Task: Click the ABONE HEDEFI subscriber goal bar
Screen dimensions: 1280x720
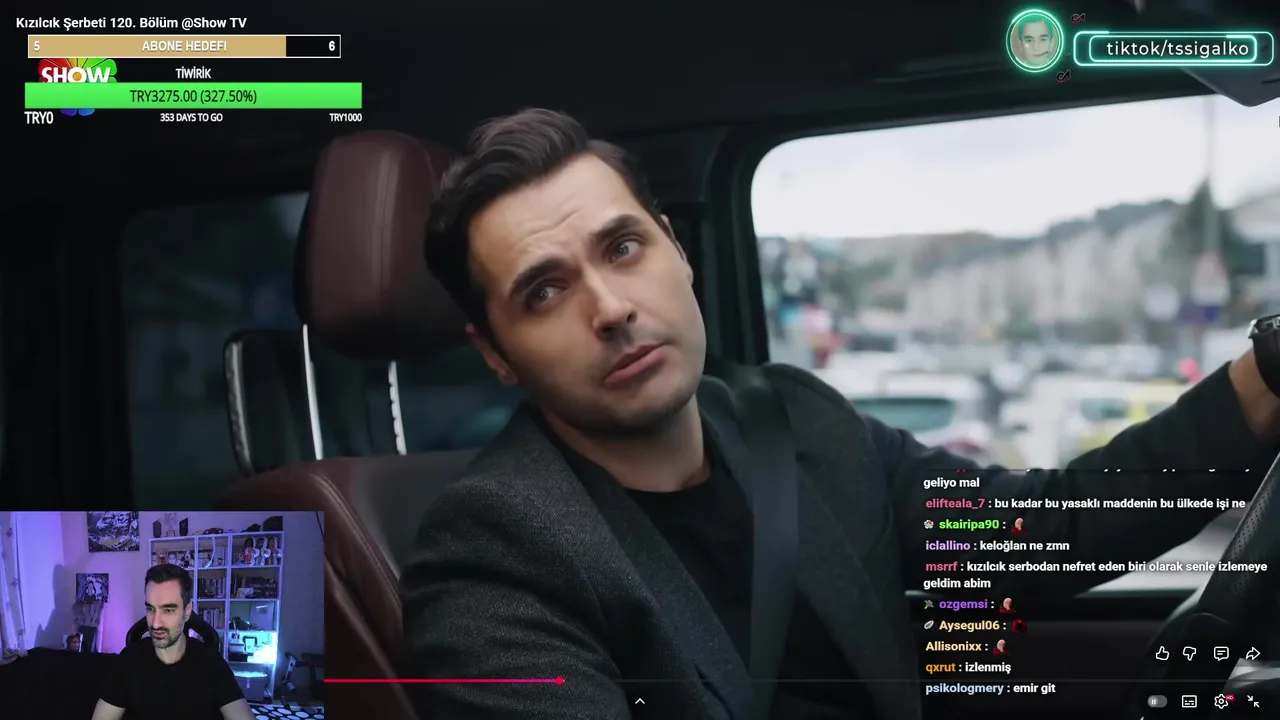Action: click(x=185, y=46)
